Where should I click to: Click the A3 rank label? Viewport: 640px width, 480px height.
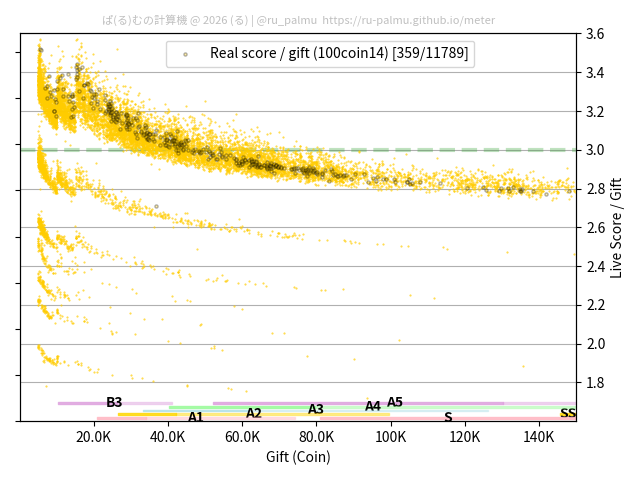pos(316,409)
